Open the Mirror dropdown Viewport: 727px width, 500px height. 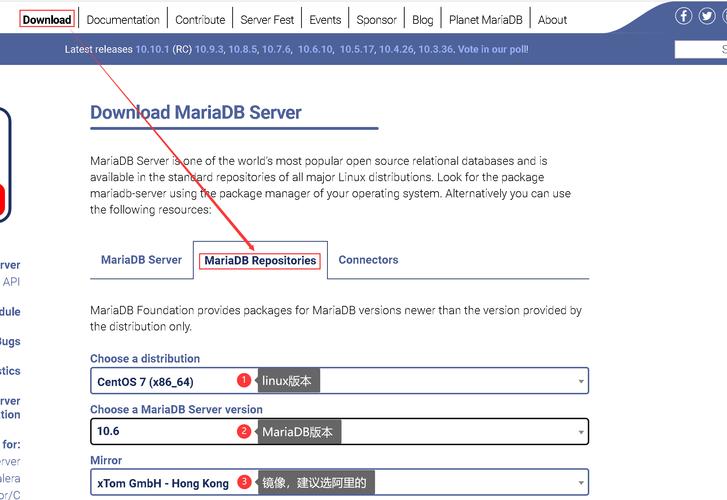coord(339,482)
